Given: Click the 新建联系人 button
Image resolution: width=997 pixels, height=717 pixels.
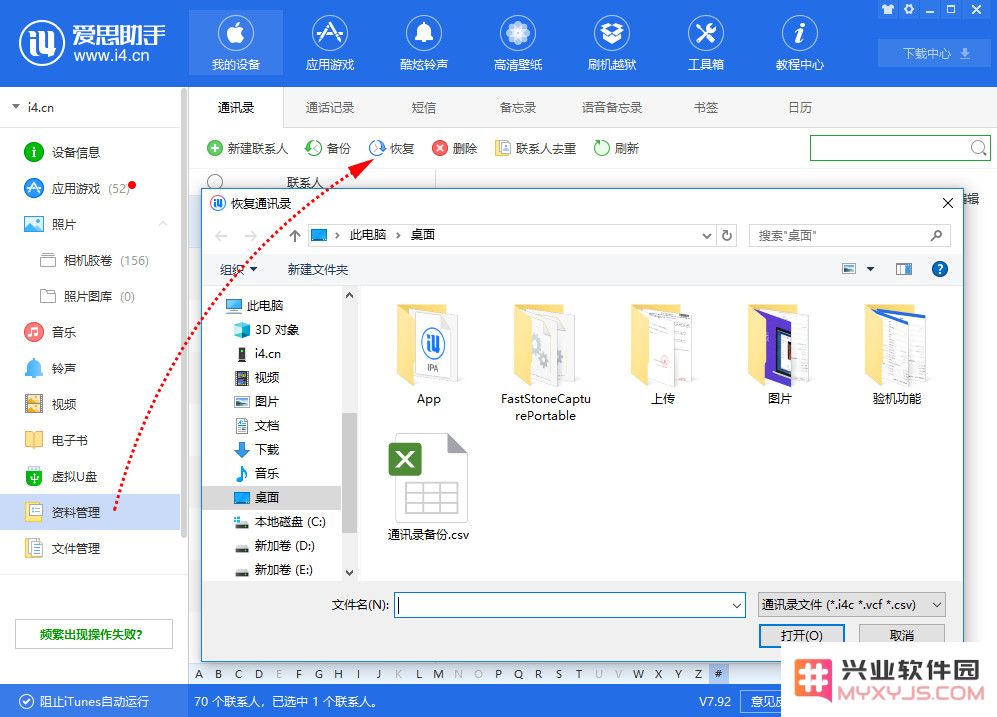Looking at the screenshot, I should 247,148.
